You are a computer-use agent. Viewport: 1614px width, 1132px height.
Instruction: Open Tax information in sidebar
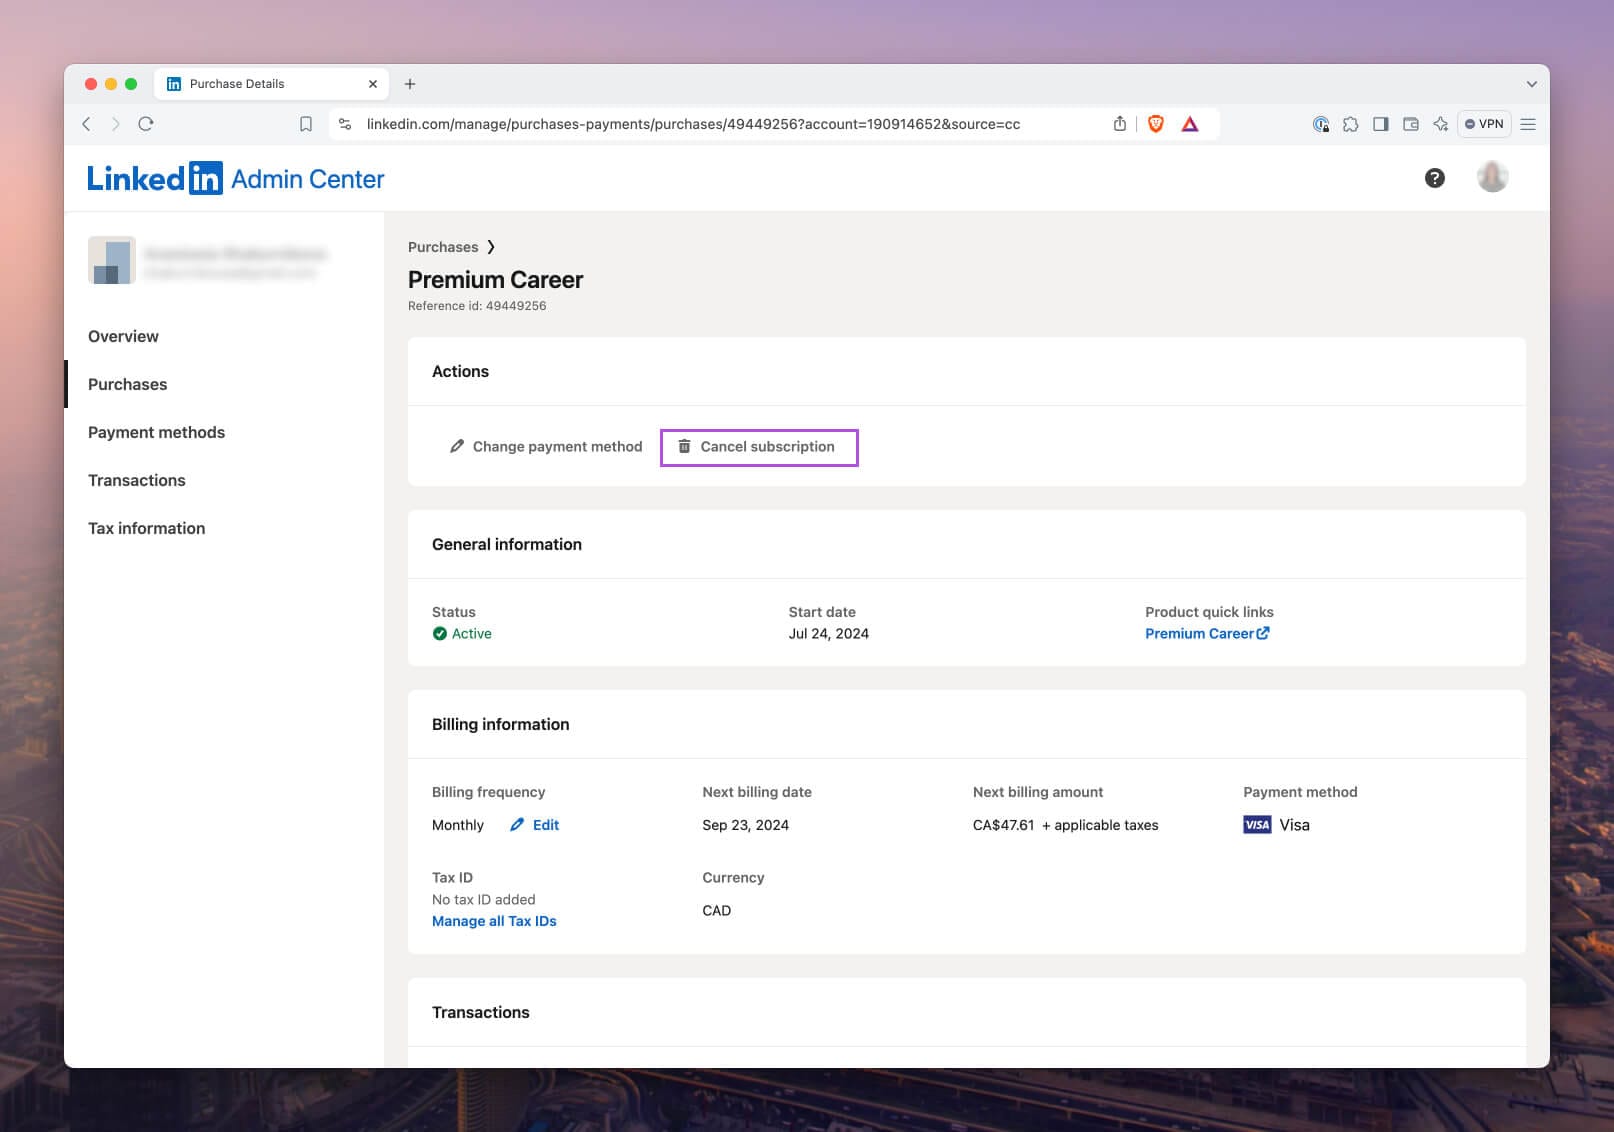tap(146, 528)
